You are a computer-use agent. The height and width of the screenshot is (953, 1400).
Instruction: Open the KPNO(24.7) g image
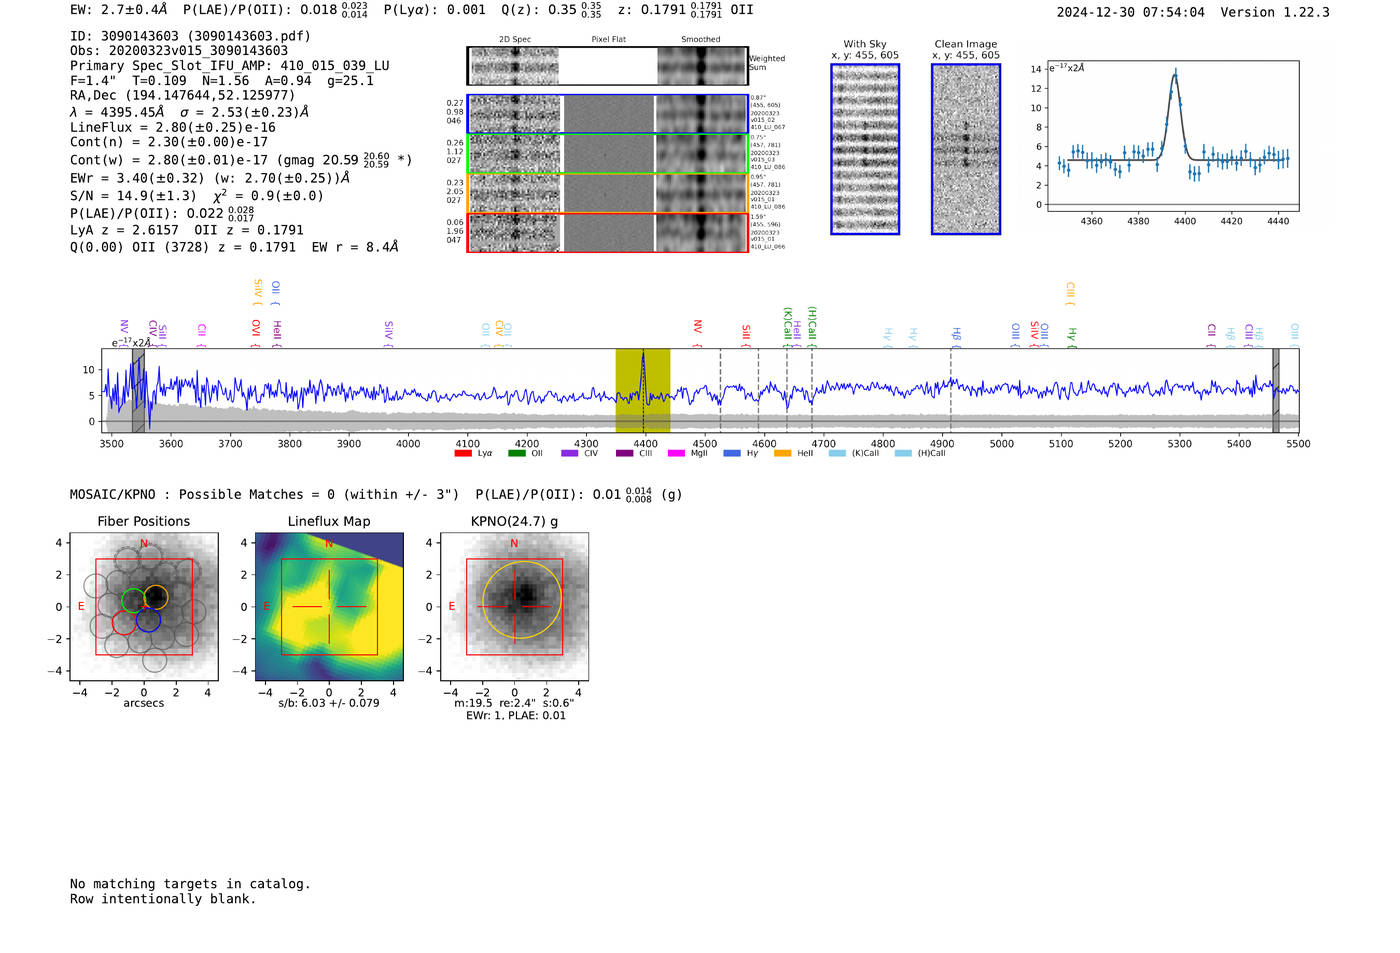click(x=514, y=606)
